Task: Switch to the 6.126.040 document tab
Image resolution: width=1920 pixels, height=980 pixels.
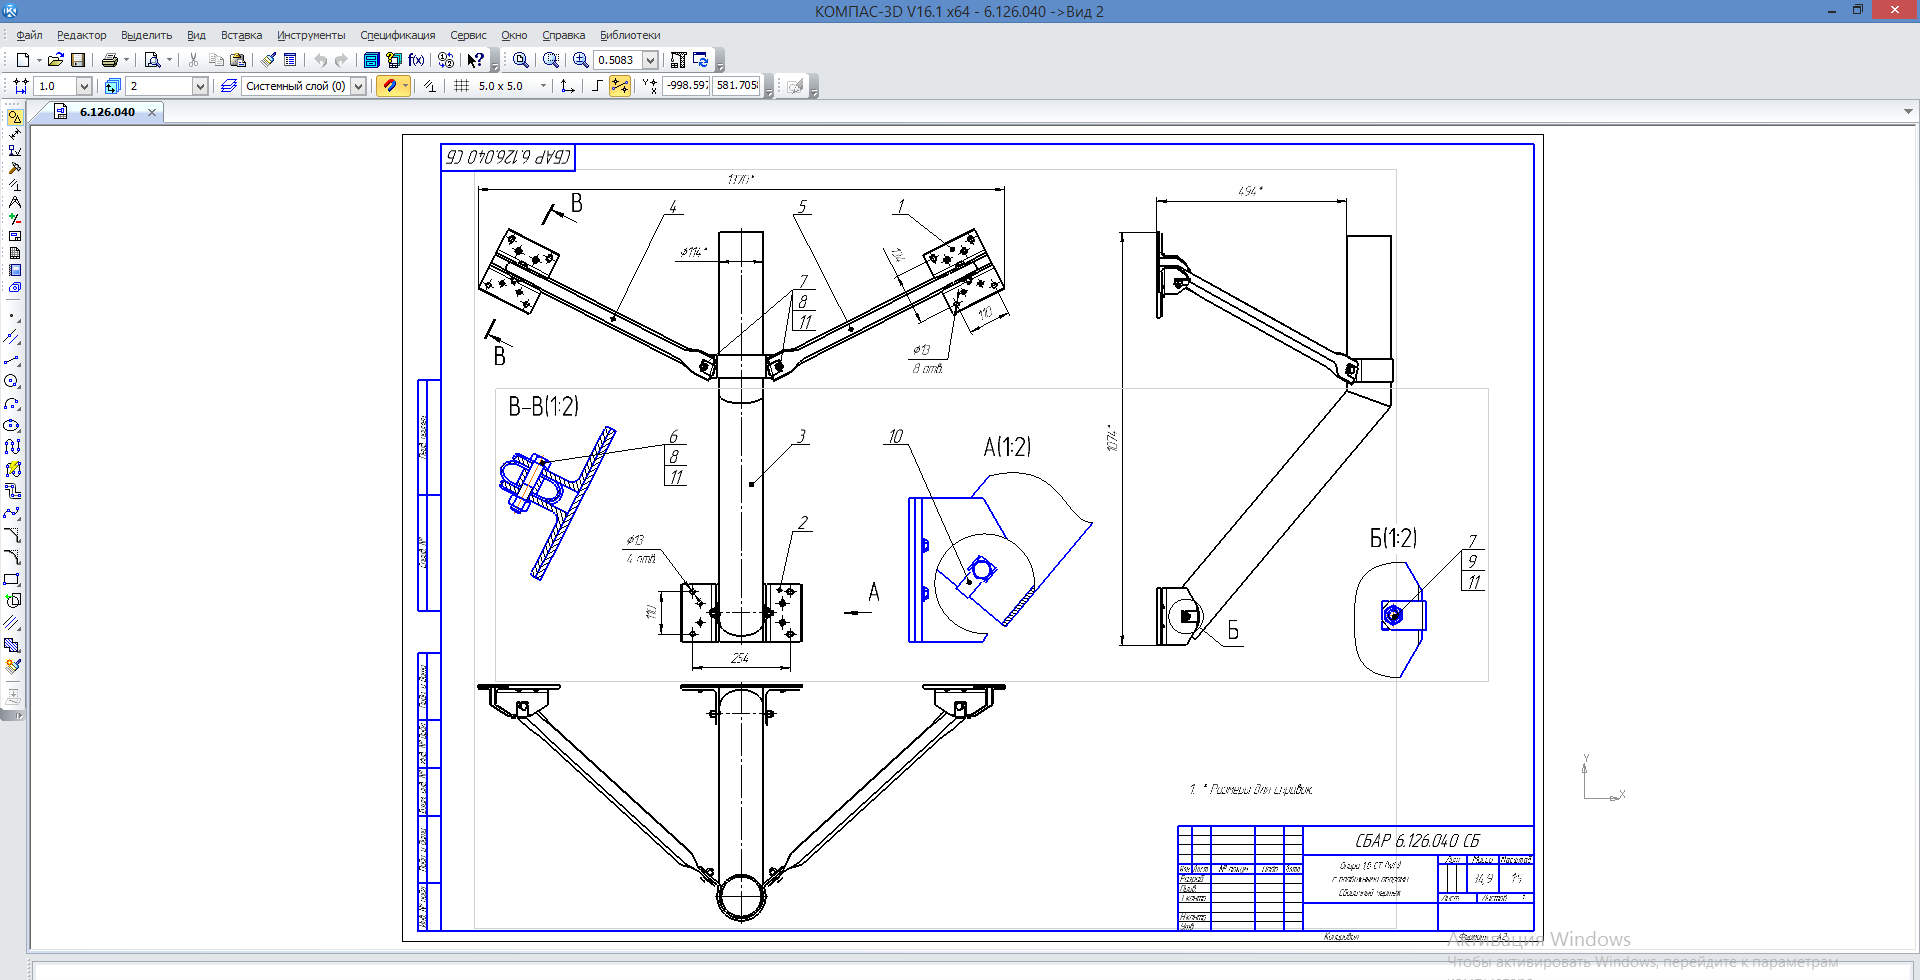Action: (107, 112)
